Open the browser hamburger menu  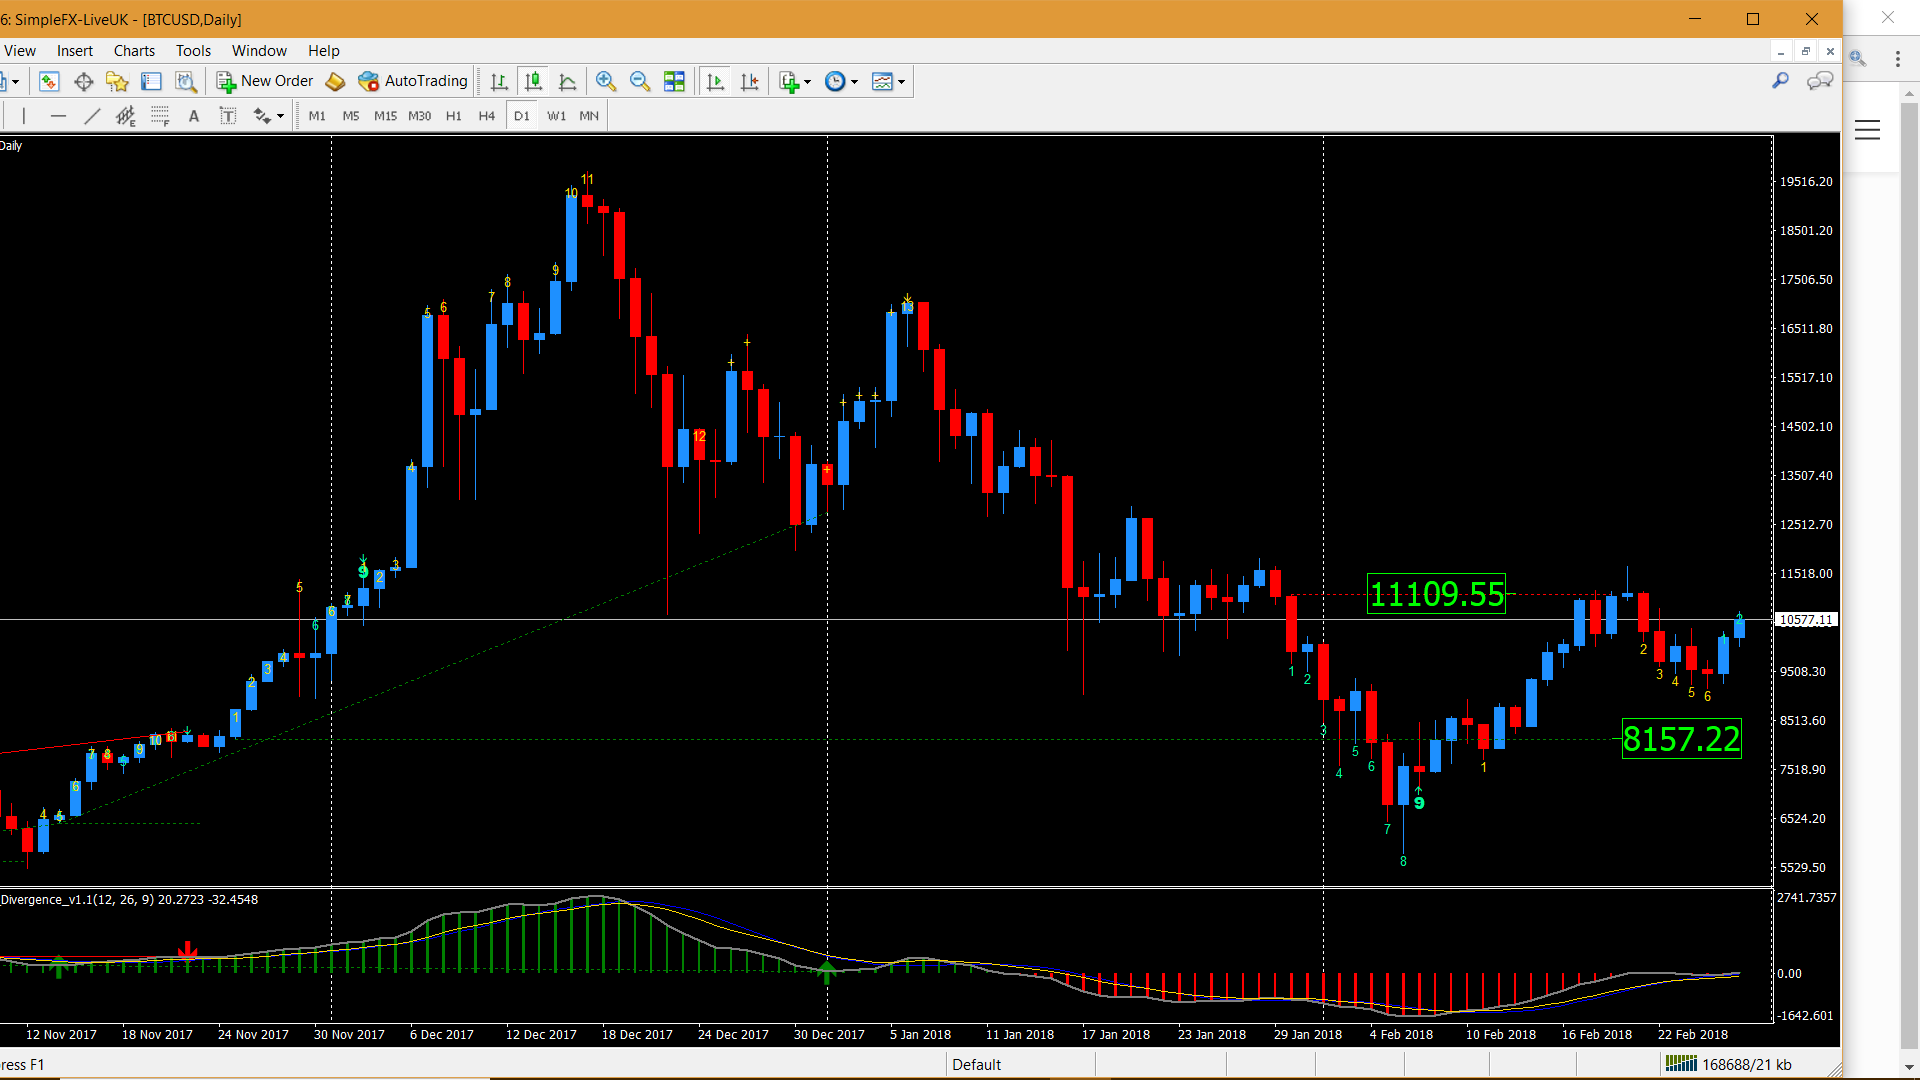[x=1867, y=130]
